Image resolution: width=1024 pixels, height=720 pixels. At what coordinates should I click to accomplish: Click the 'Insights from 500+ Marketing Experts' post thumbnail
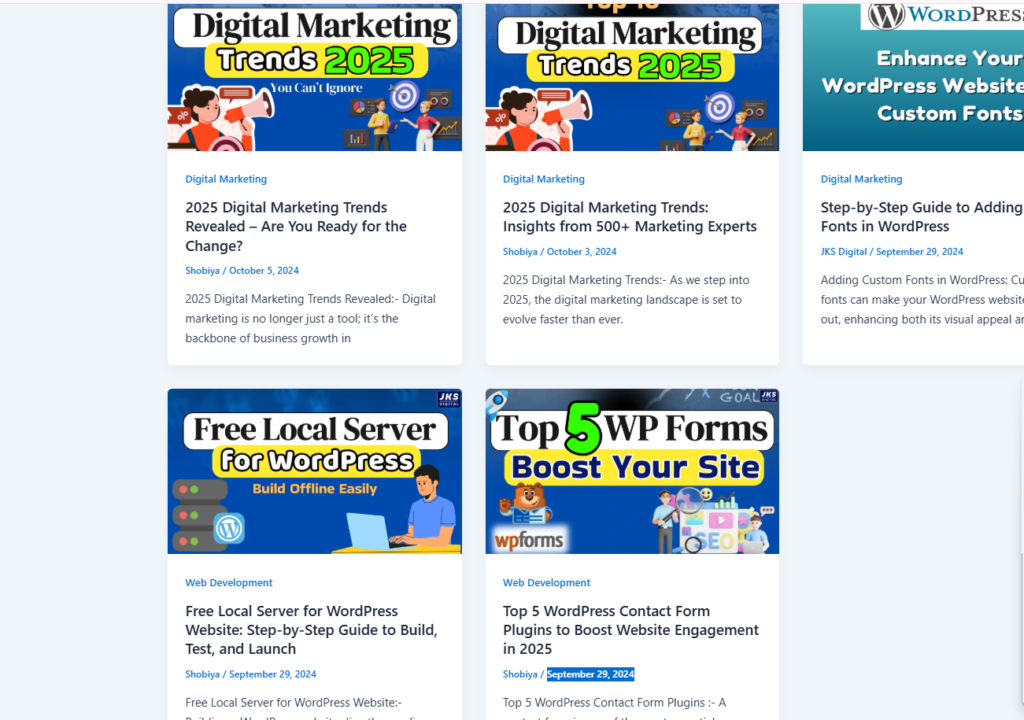point(632,77)
